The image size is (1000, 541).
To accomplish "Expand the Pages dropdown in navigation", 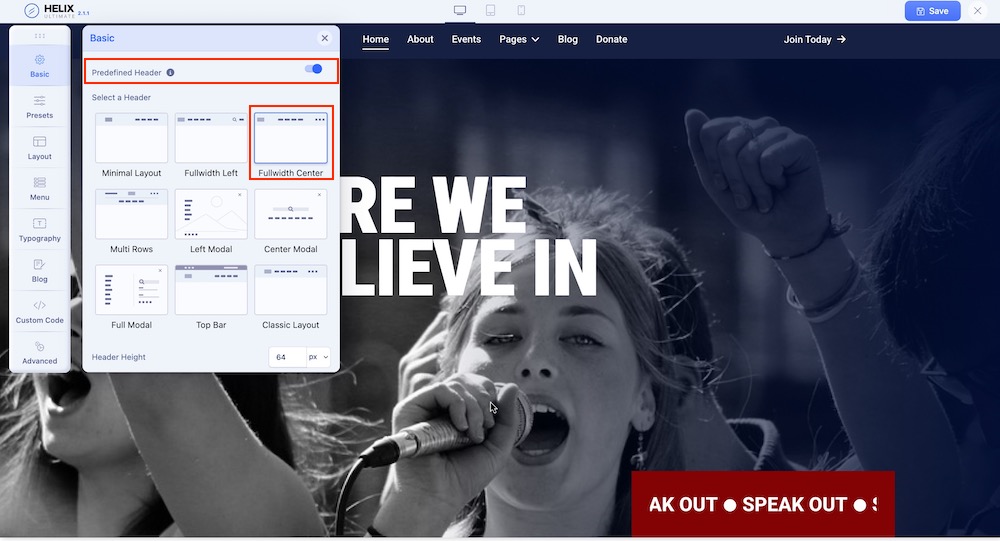I will pyautogui.click(x=519, y=40).
